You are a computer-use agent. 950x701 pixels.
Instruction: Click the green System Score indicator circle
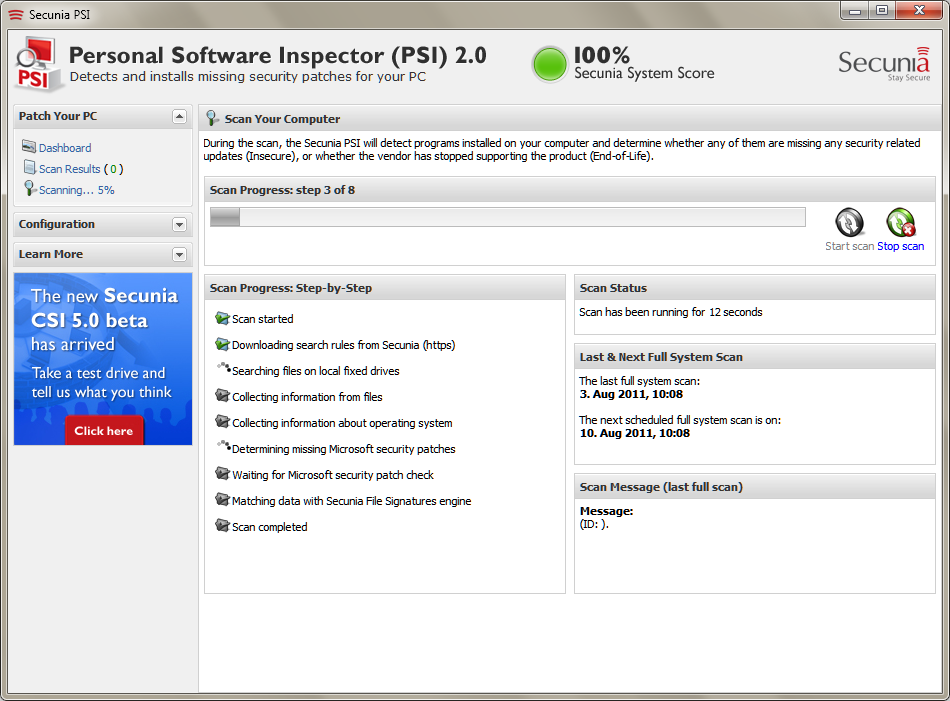coord(550,64)
